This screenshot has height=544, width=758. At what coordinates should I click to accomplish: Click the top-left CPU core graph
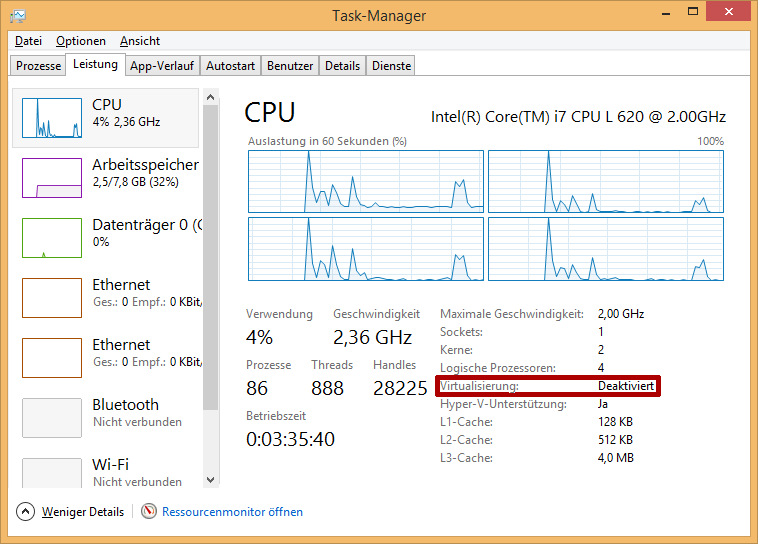[x=365, y=181]
